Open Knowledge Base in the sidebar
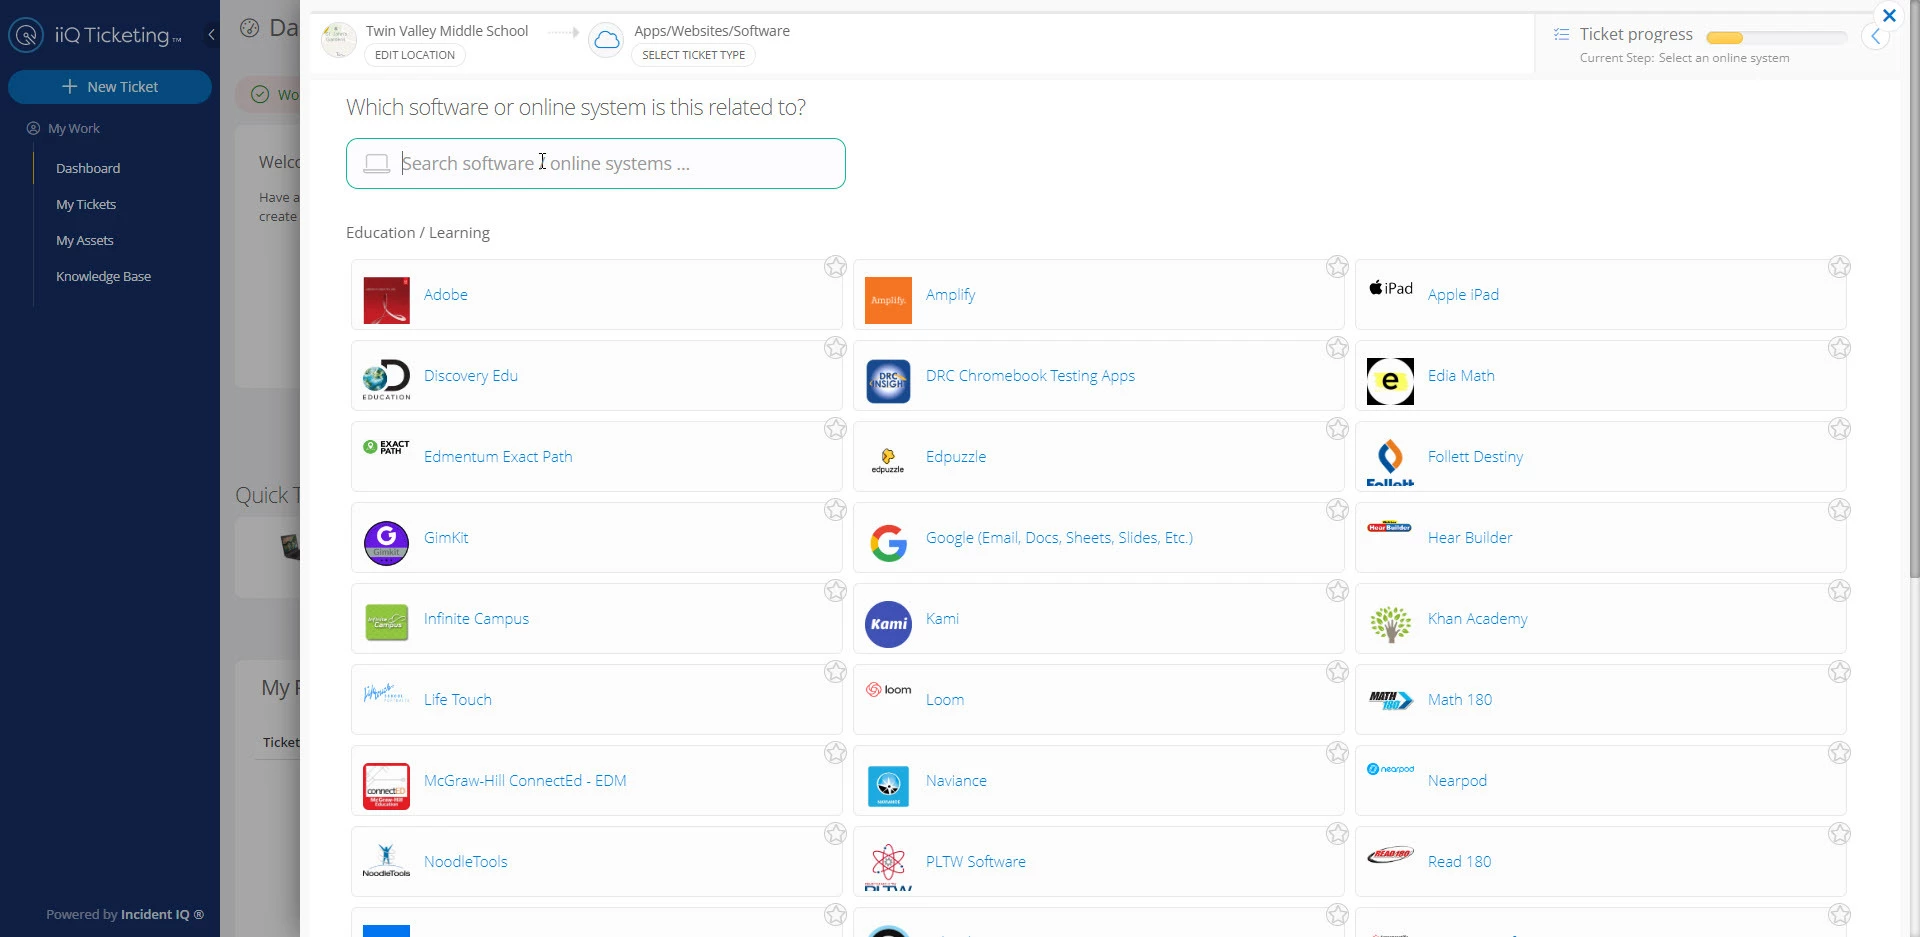Screen dimensions: 1920x937 (103, 276)
